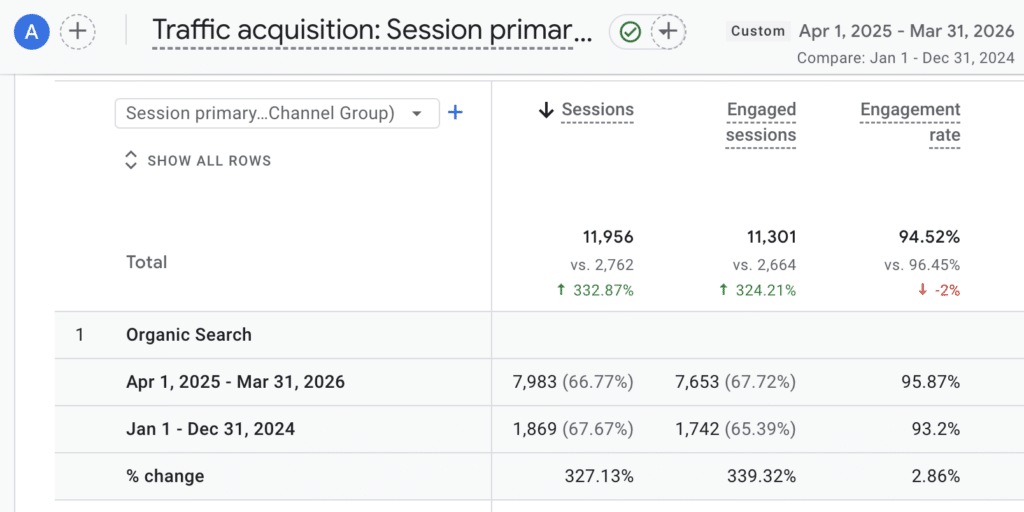The image size is (1024, 512).
Task: Open date range Apr 1, 2025 - Mar 31, 2026
Action: point(907,31)
